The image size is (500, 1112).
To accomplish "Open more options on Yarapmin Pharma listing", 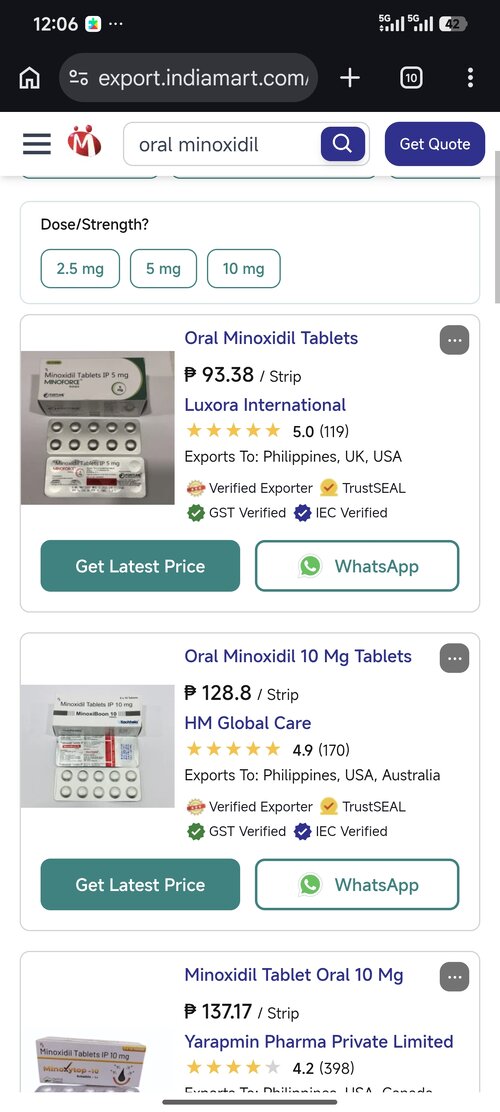I will [455, 977].
